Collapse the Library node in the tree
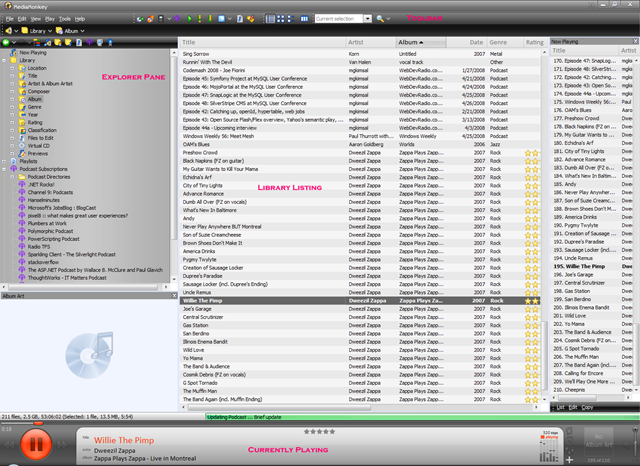Image resolution: width=640 pixels, height=466 pixels. coord(4,60)
